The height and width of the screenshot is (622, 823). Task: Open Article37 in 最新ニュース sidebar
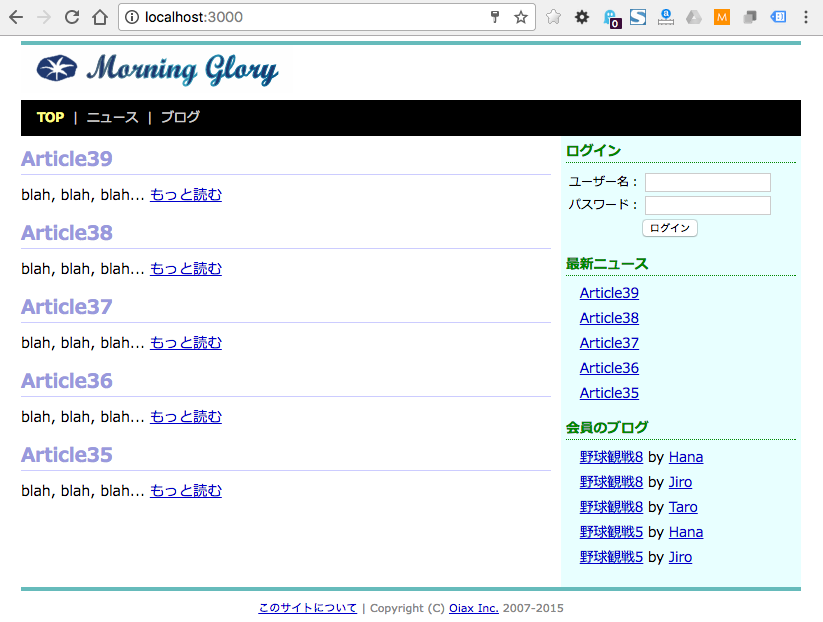click(x=609, y=343)
